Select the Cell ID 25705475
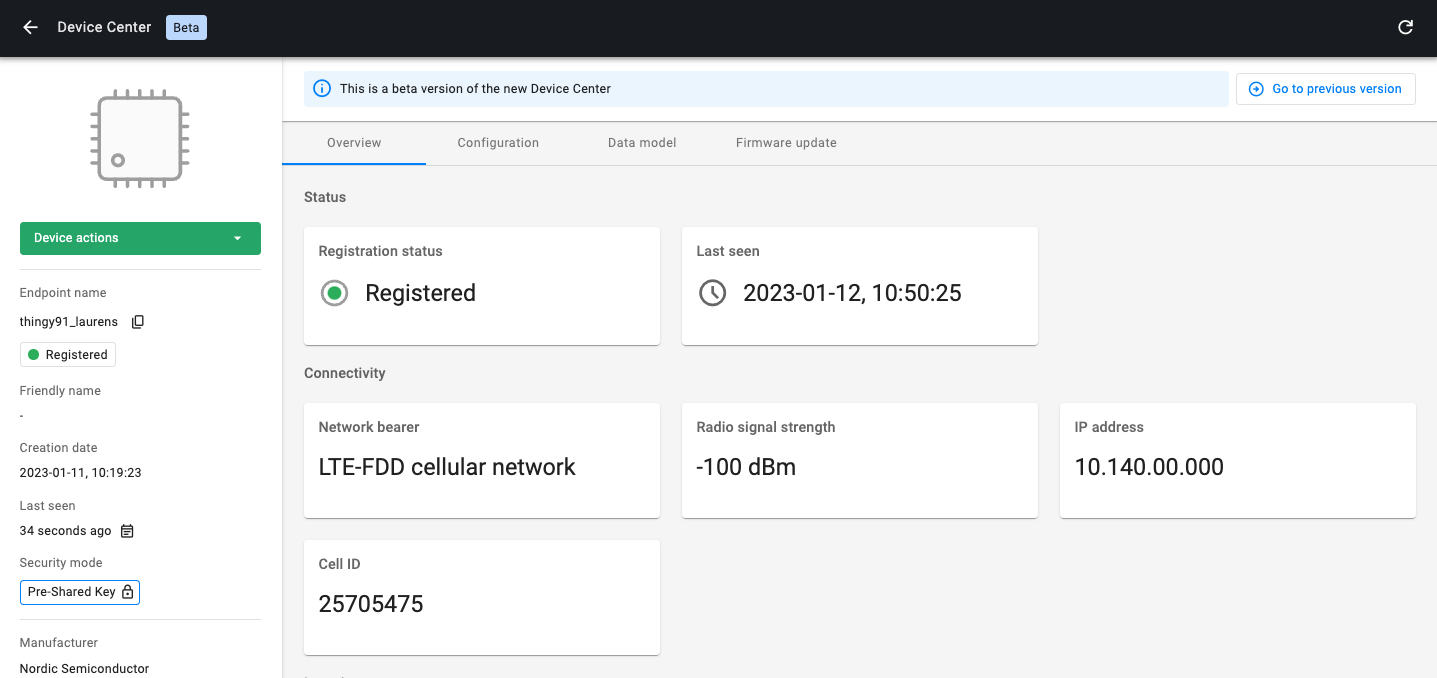The height and width of the screenshot is (678, 1437). point(371,604)
